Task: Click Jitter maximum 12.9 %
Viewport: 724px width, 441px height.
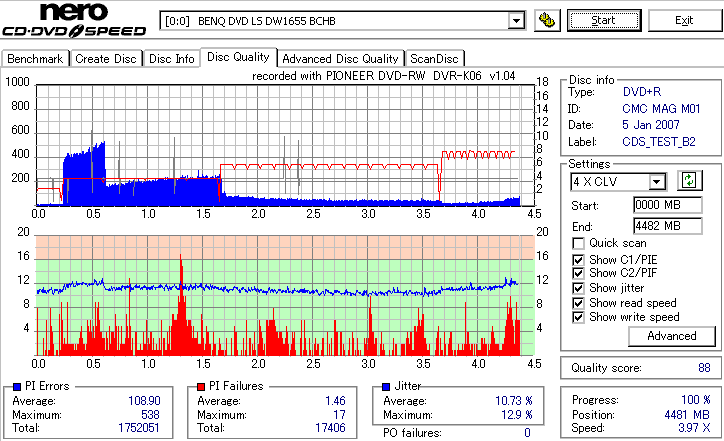Action: click(x=517, y=415)
